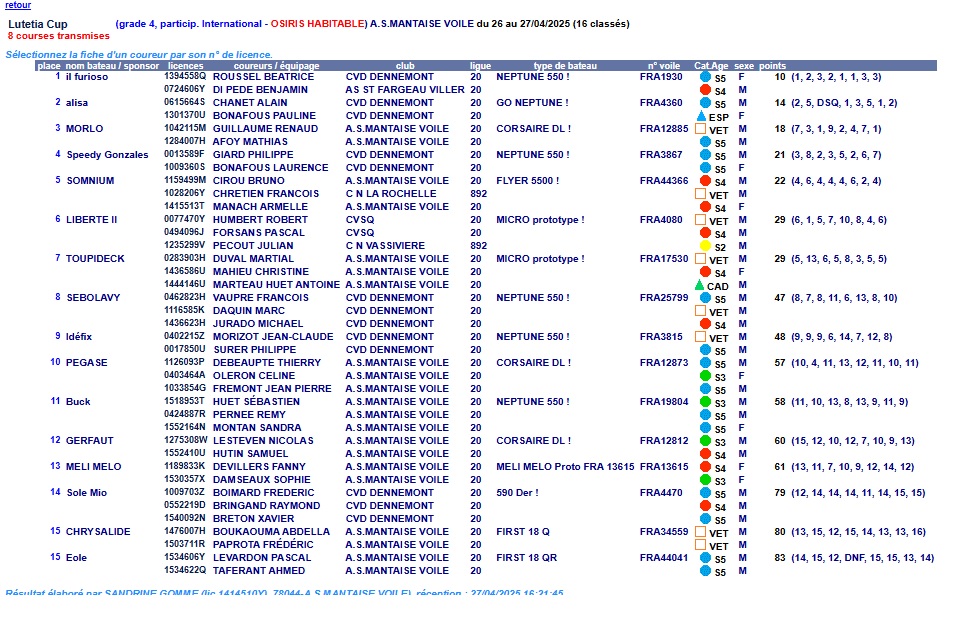Image resolution: width=970 pixels, height=618 pixels.
Task: Click green S3 circle icon for LESTEVEN NICOLAS
Action: click(x=705, y=441)
